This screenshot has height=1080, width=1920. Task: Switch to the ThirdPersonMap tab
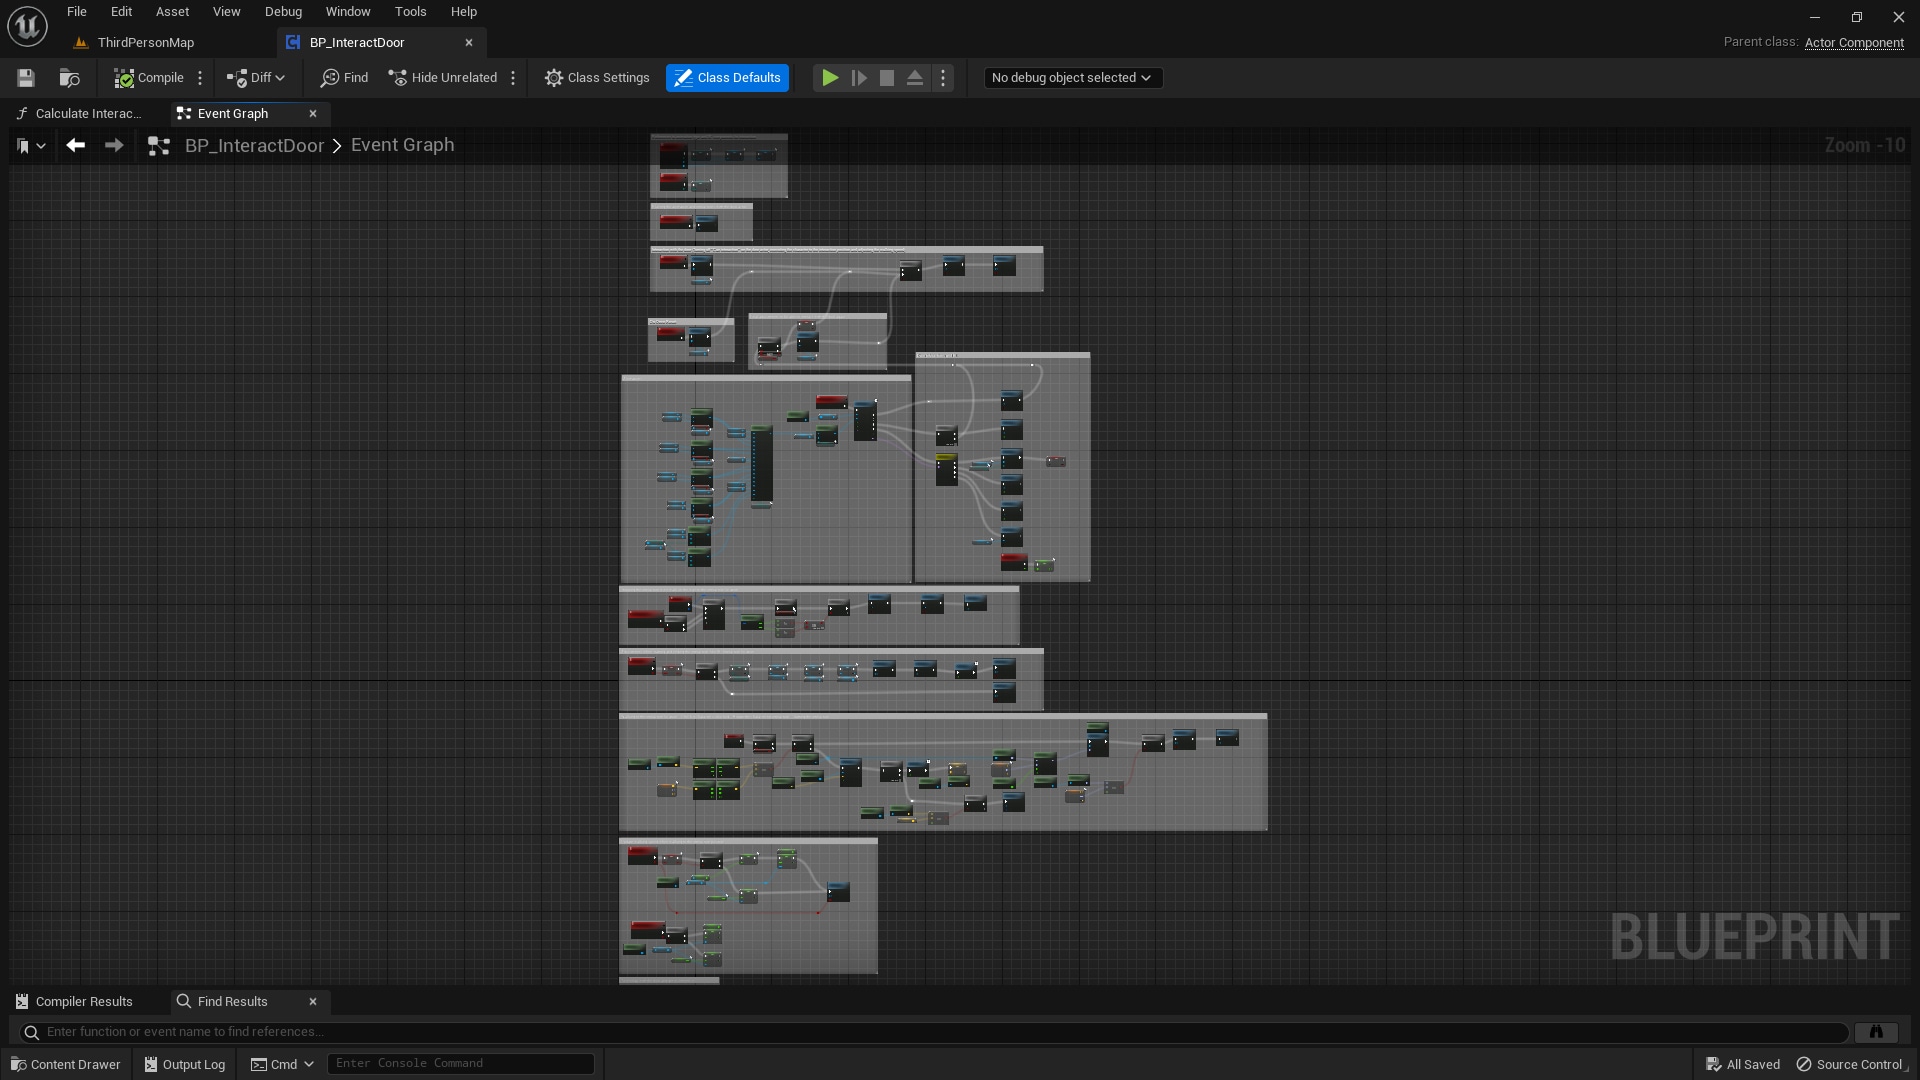pyautogui.click(x=146, y=42)
